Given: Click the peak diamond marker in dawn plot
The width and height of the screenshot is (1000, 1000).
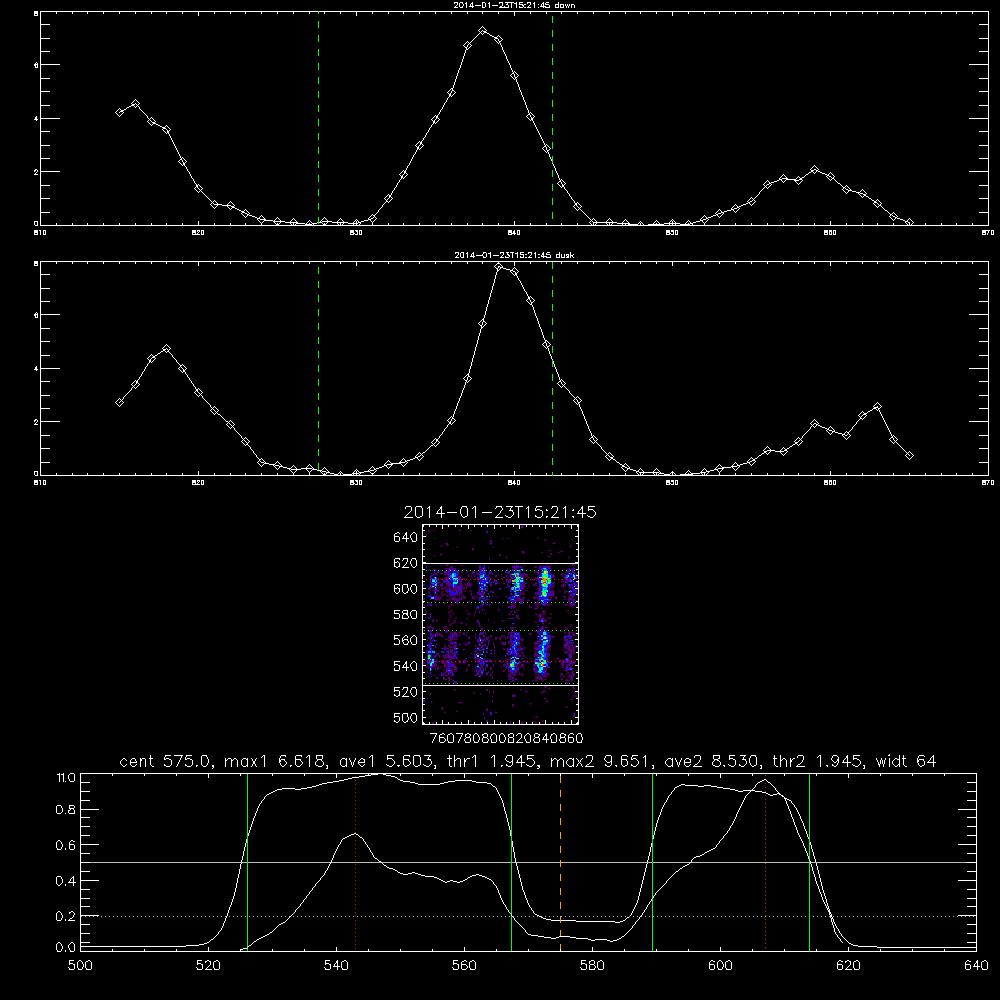Looking at the screenshot, I should click(x=483, y=31).
